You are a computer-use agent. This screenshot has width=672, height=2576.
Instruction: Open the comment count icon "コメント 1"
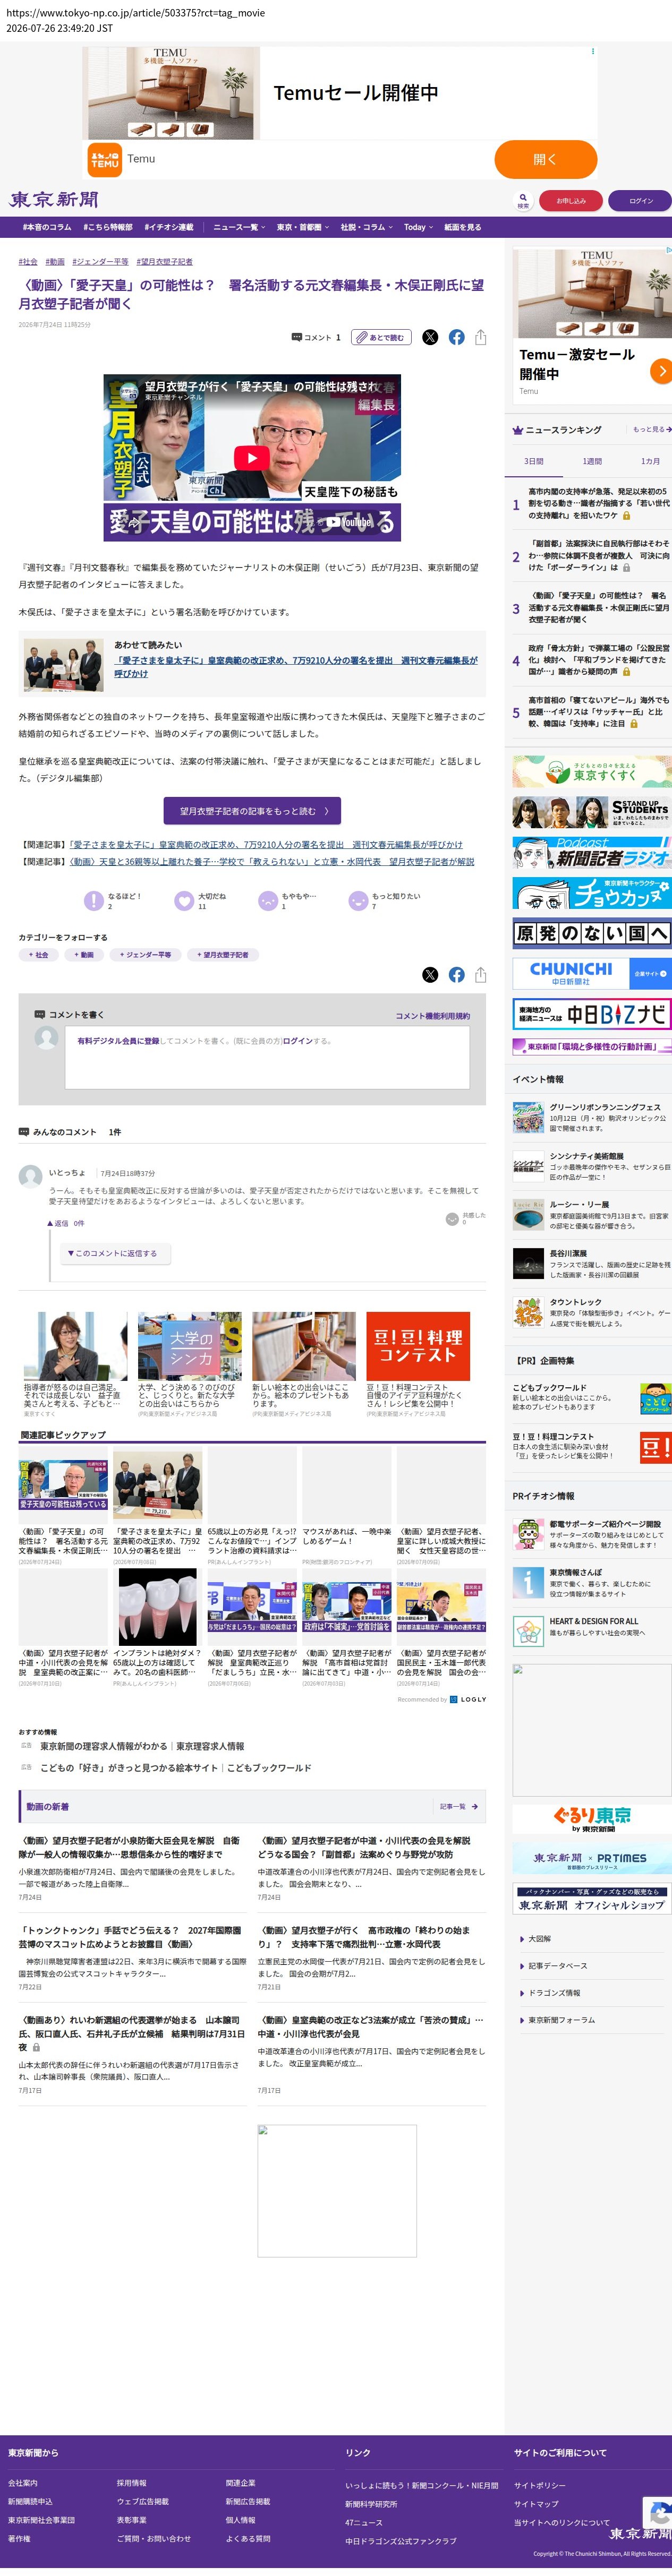[x=316, y=337]
